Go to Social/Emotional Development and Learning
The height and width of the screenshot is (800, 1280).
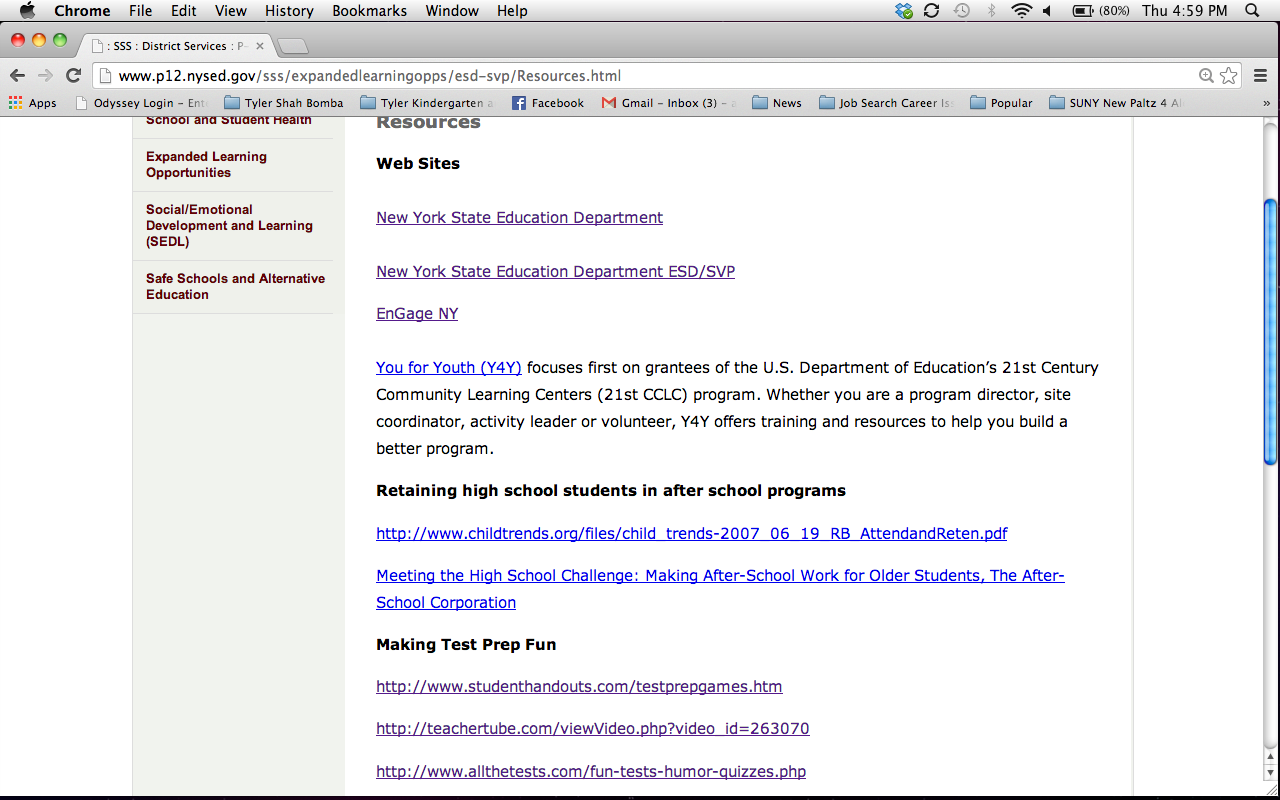click(229, 225)
